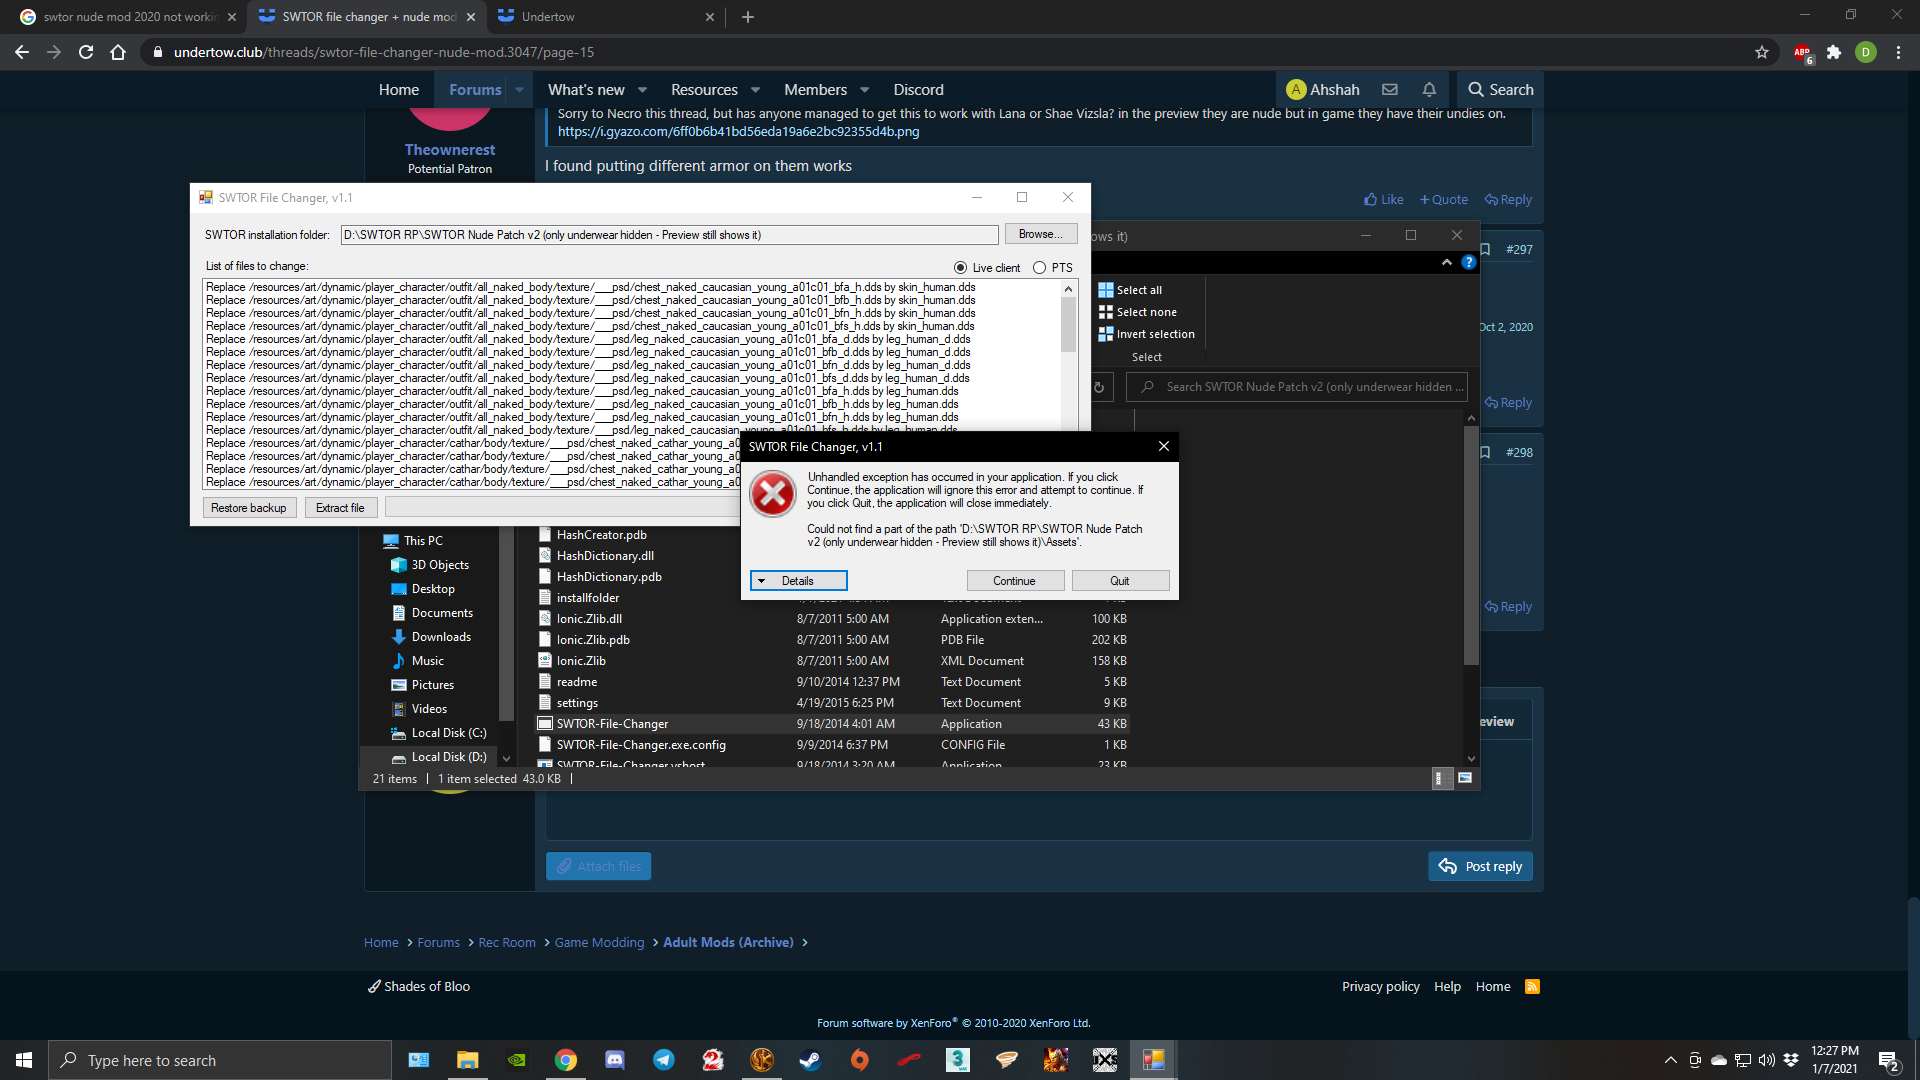Screen dimensions: 1920x1080
Task: Open Steam from the taskbar
Action: click(x=810, y=1060)
